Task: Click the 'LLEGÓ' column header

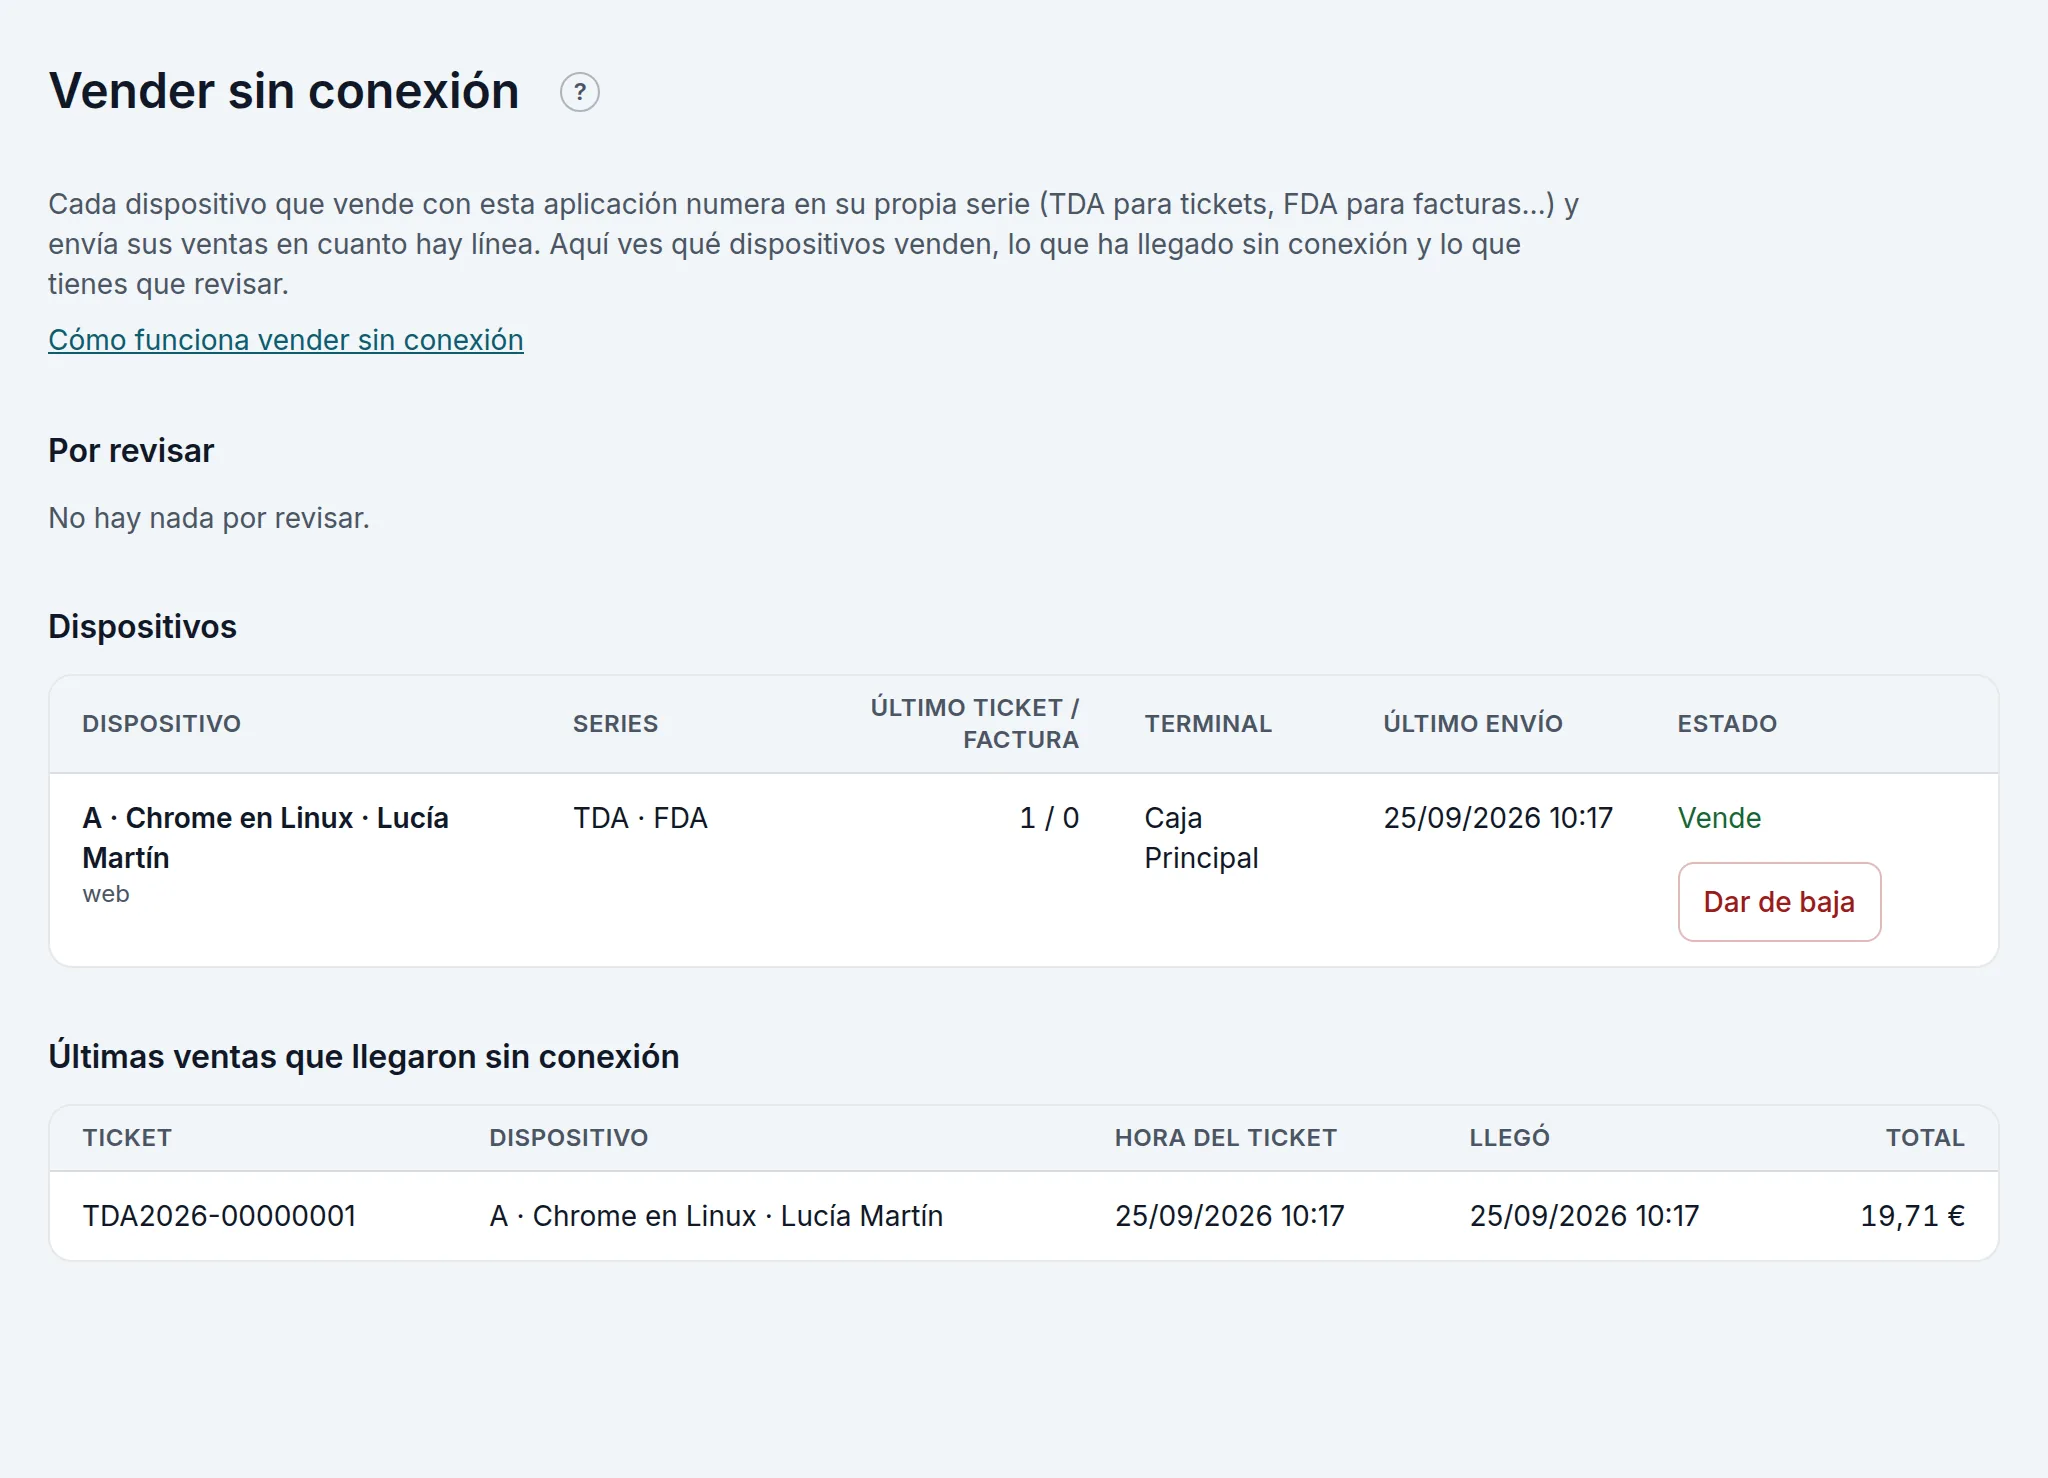Action: (x=1509, y=1138)
